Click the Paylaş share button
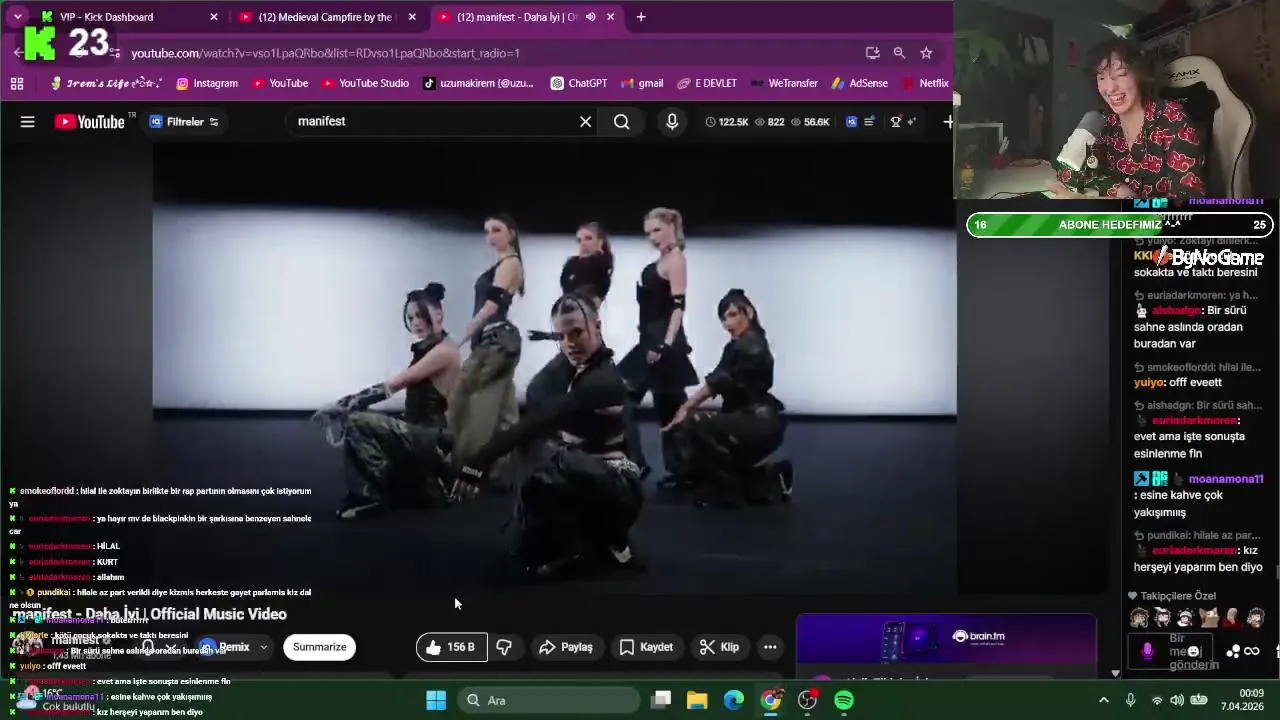The image size is (1280, 720). point(566,647)
